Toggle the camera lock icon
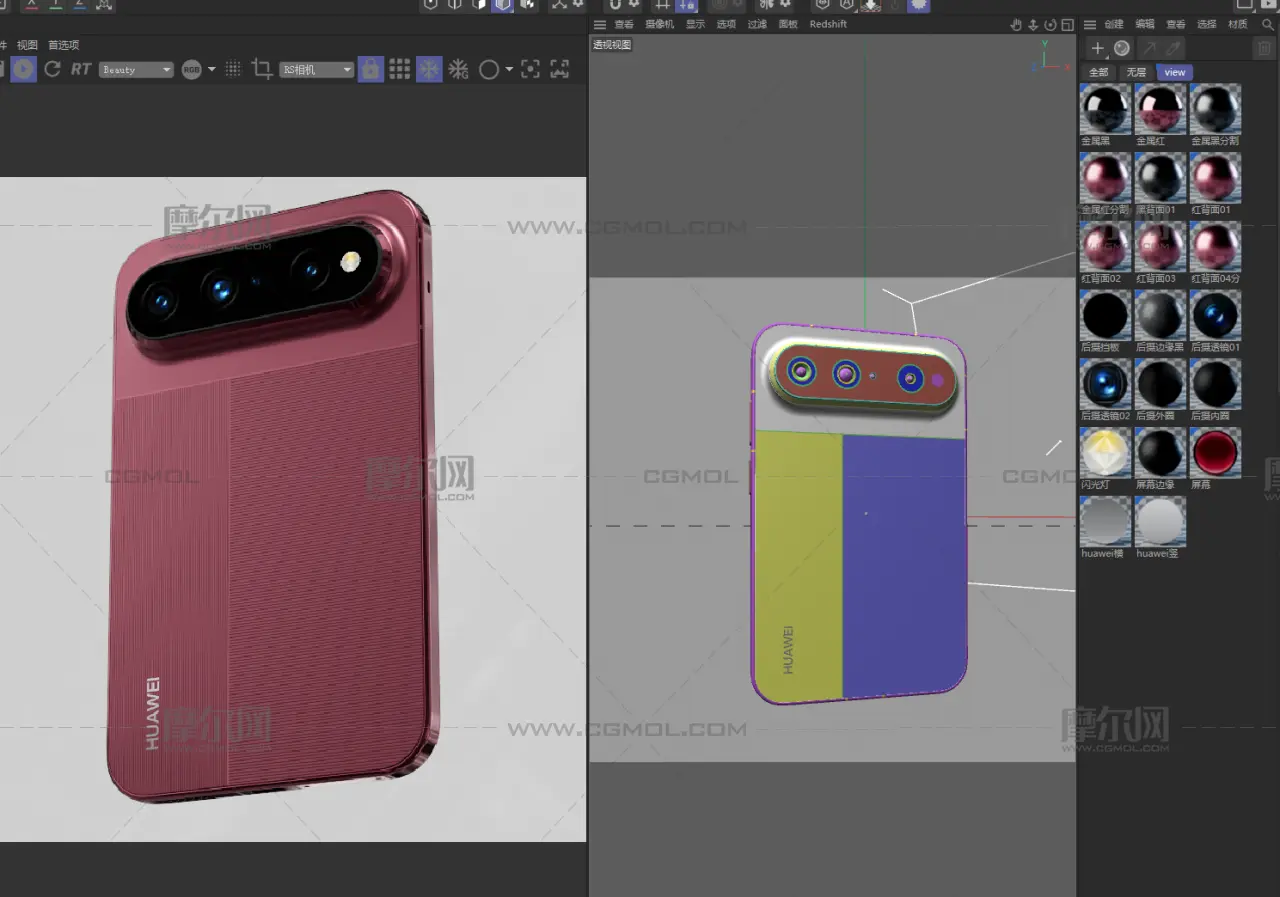This screenshot has width=1280, height=897. pyautogui.click(x=370, y=69)
